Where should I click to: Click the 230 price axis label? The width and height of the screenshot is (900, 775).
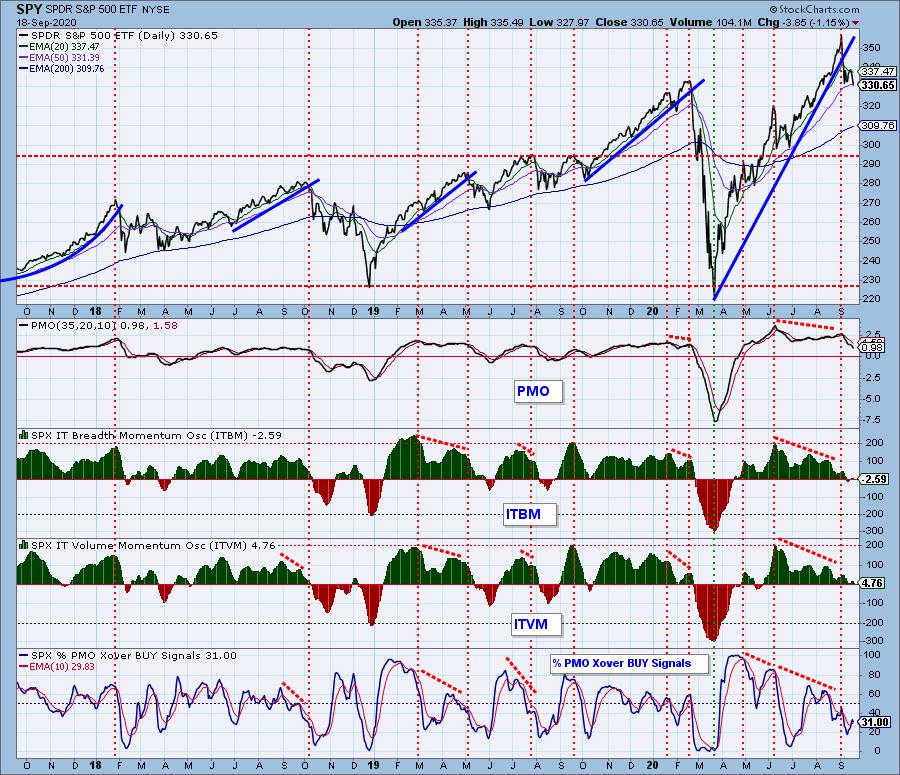click(871, 280)
